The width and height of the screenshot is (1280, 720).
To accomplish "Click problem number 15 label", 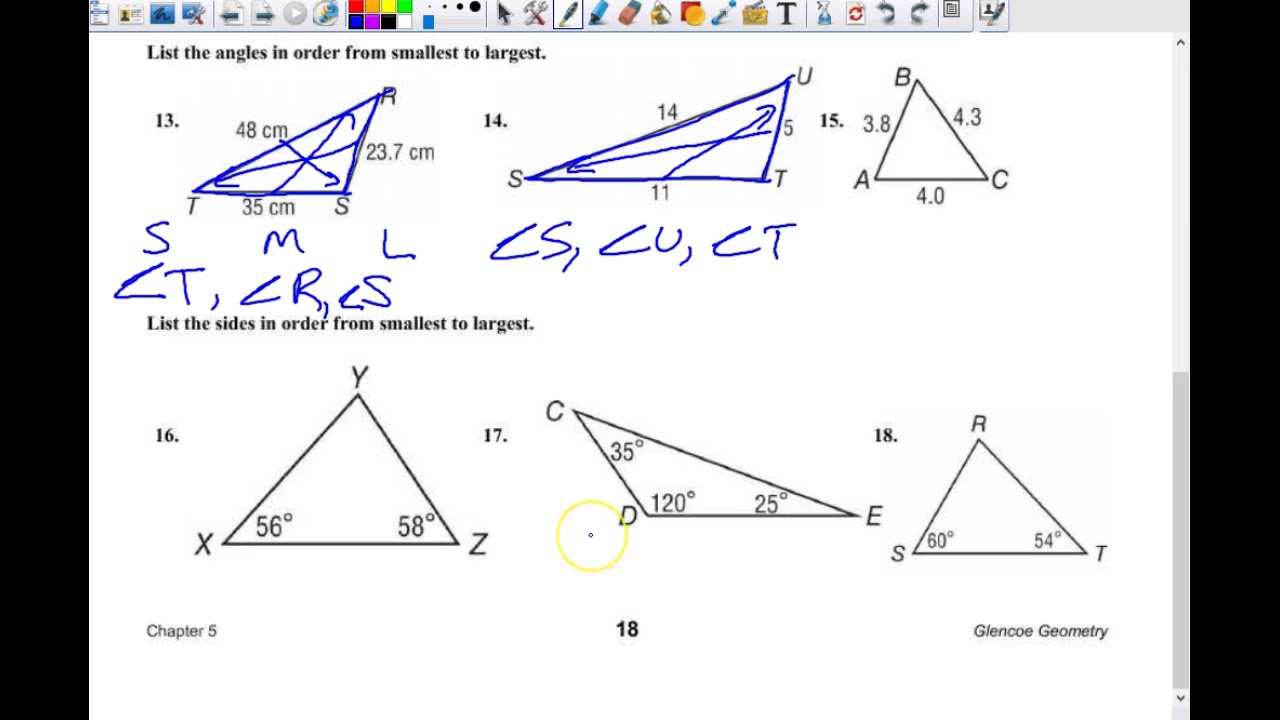I will pos(831,120).
